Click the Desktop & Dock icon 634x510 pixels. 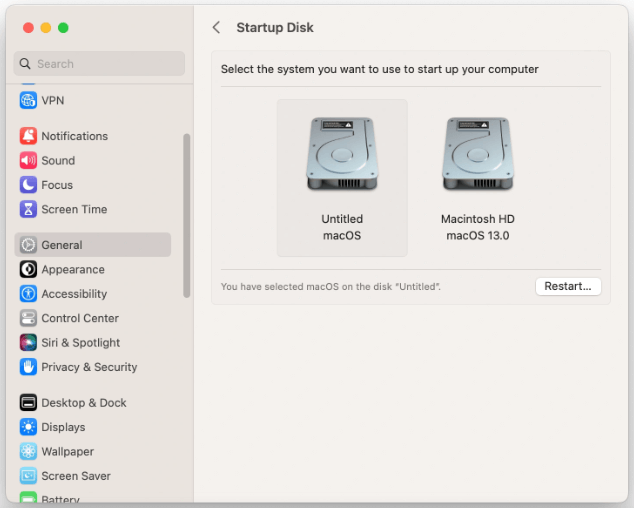click(28, 403)
